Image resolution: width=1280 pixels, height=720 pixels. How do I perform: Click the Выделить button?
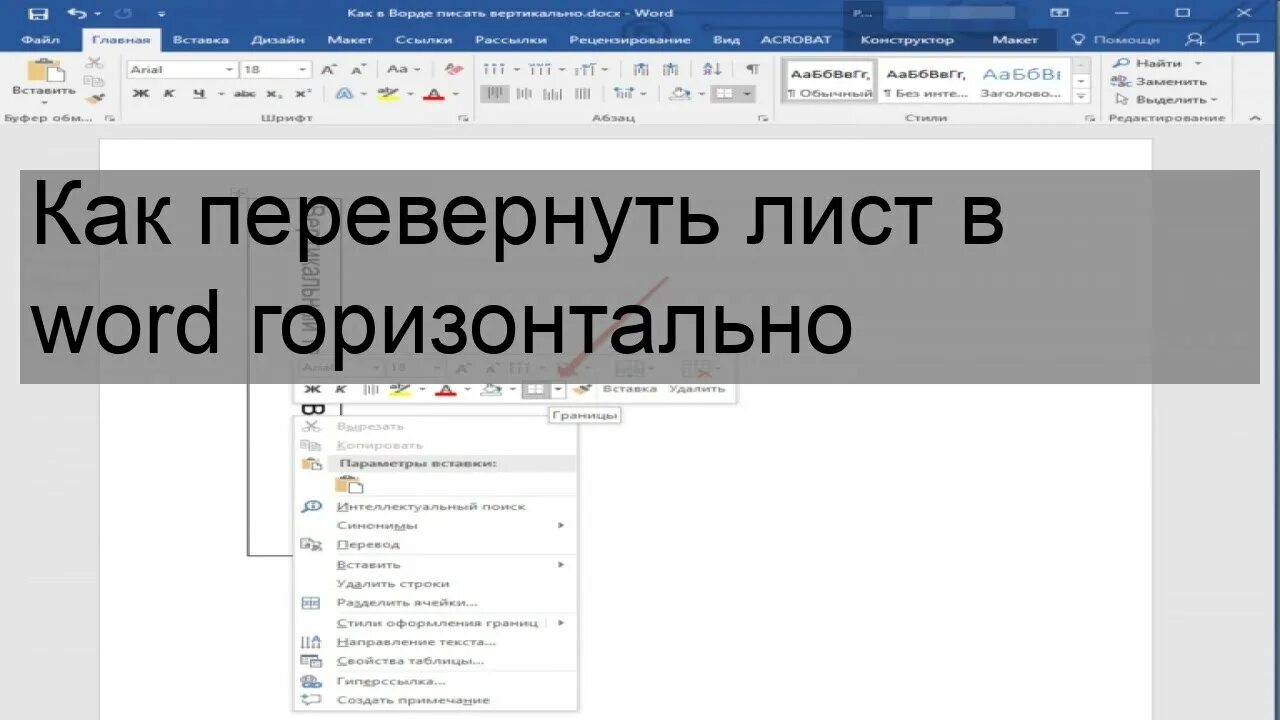point(1166,99)
